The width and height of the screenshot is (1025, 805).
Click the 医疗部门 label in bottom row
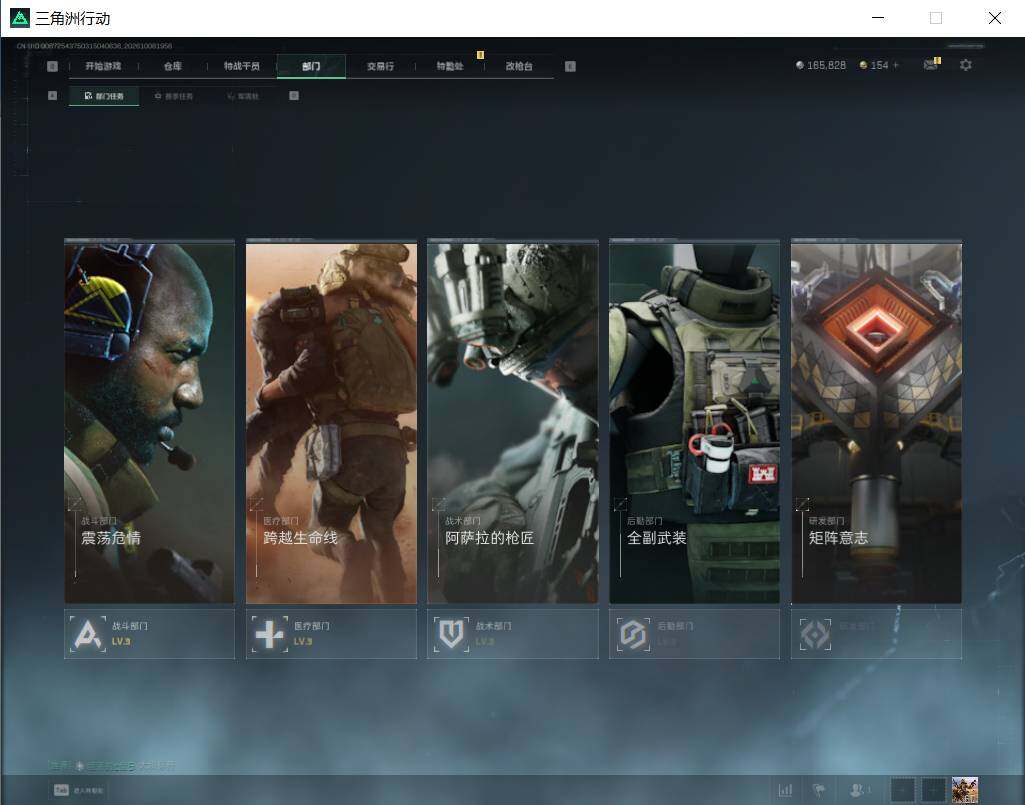(312, 626)
